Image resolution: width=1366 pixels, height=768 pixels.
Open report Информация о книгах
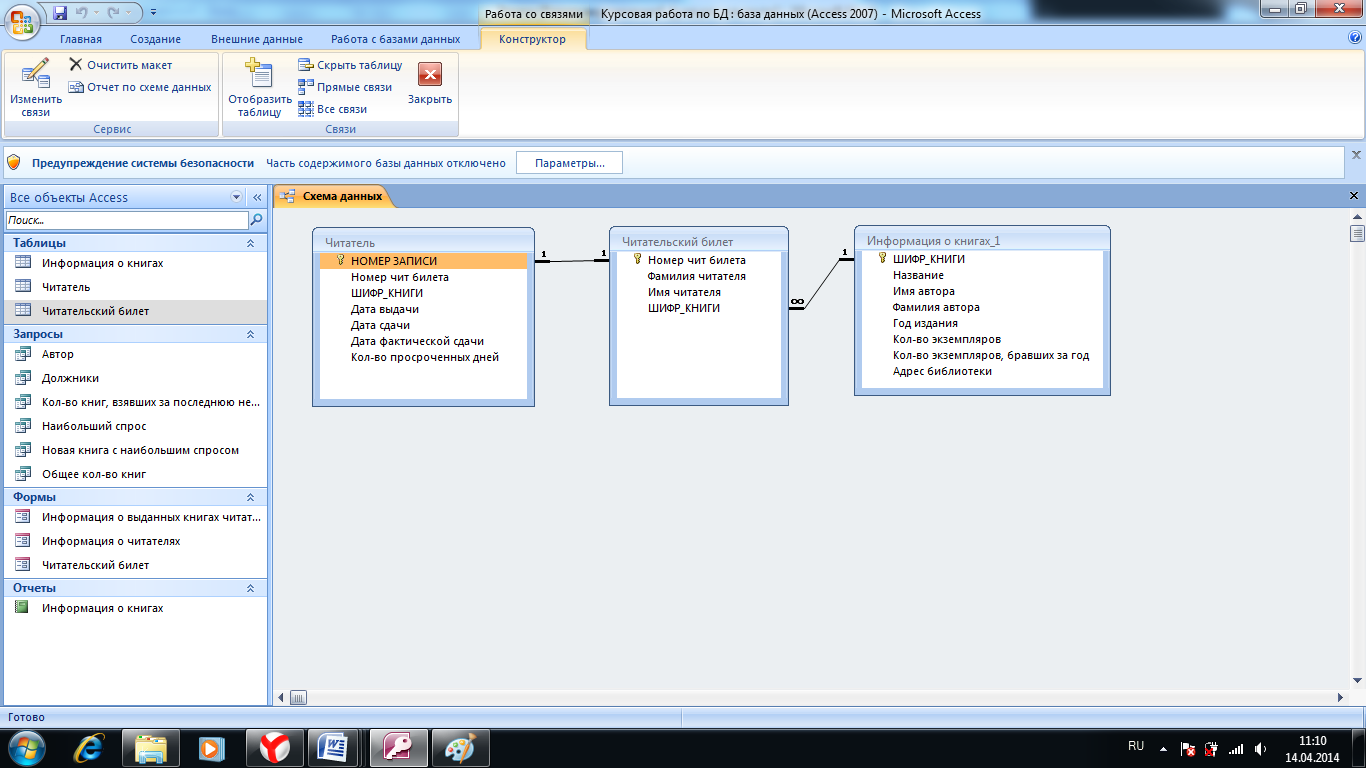(x=102, y=608)
